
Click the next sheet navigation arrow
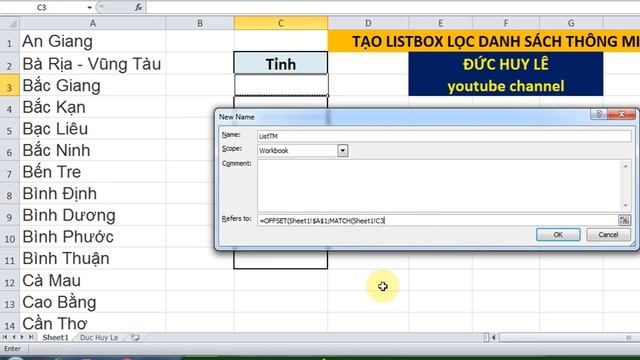(22, 337)
